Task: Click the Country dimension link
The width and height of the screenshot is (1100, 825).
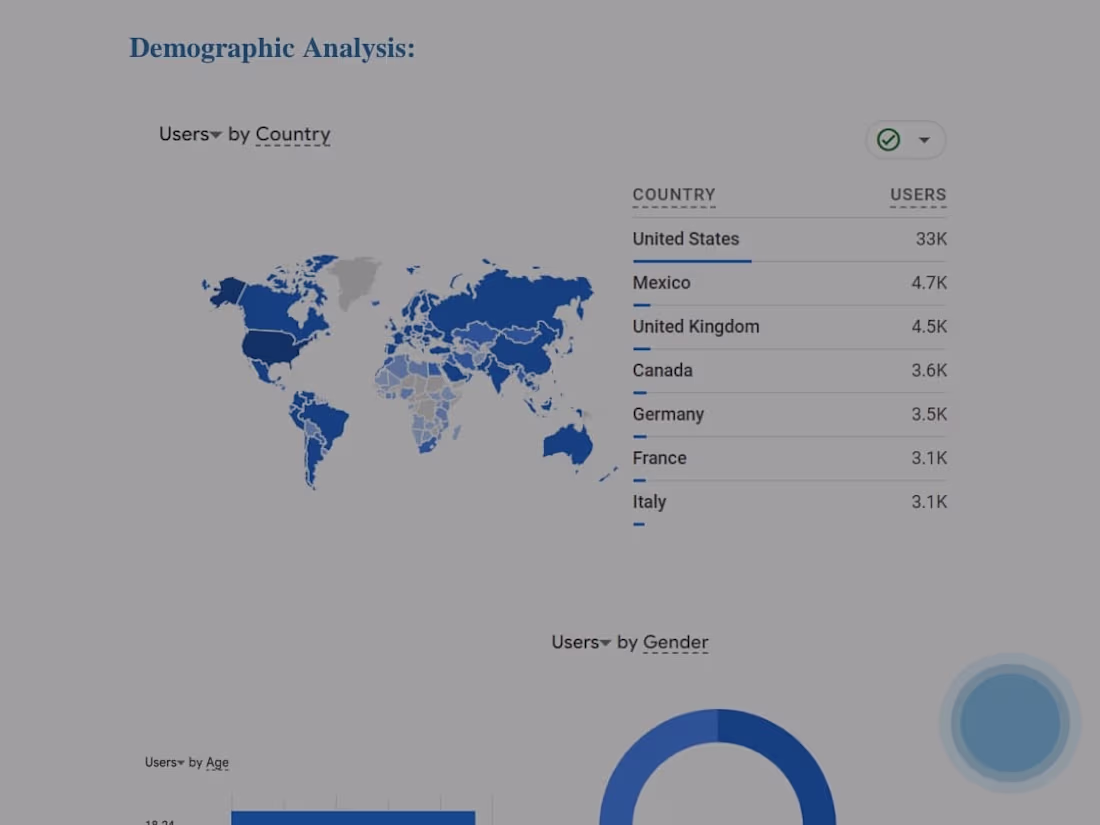Action: tap(293, 134)
